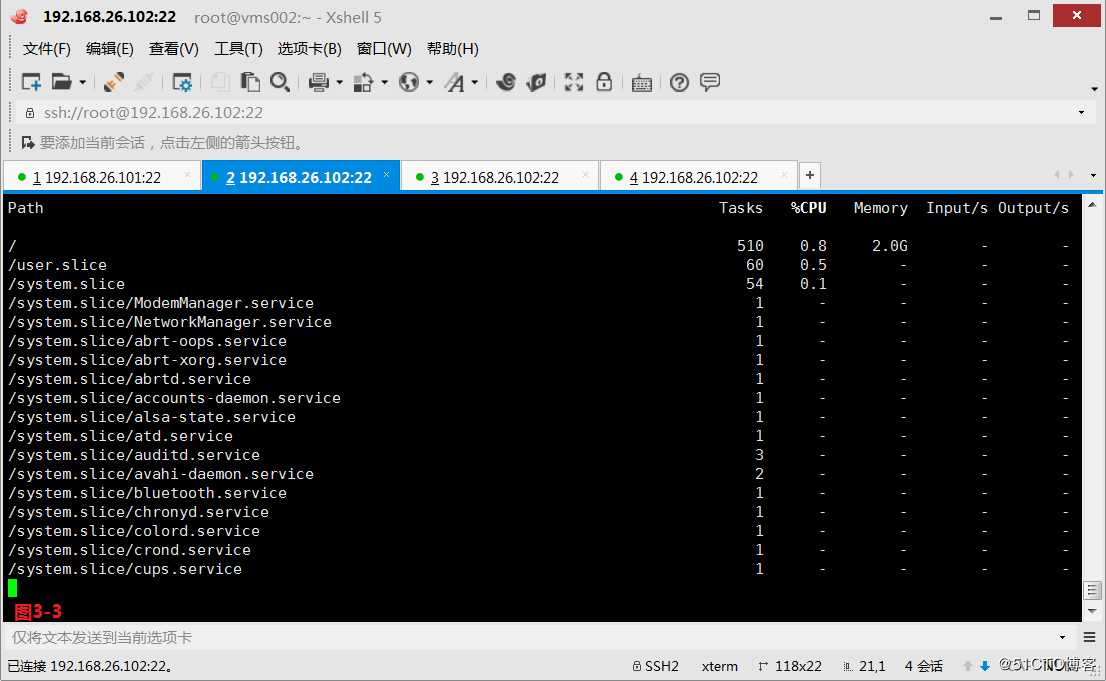
Task: Expand the font dropdown arrow
Action: [x=475, y=83]
